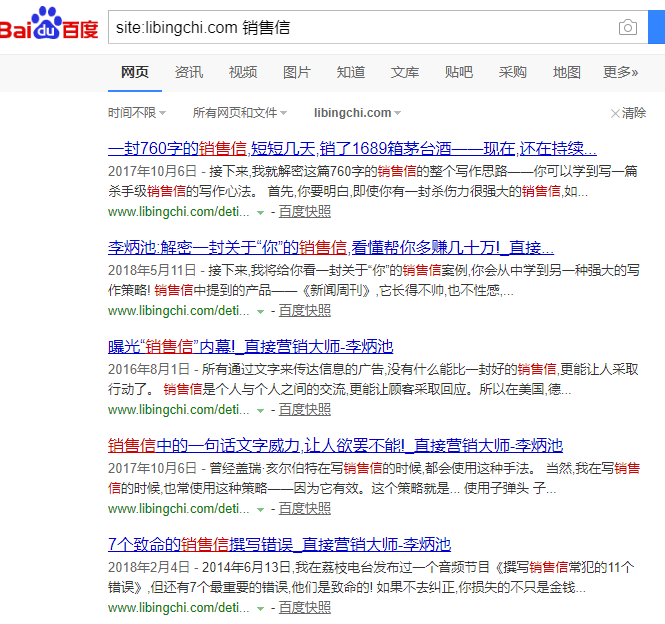Image resolution: width=665 pixels, height=624 pixels.
Task: Open 百度快照 for 一句话文字威力 result
Action: coord(305,509)
